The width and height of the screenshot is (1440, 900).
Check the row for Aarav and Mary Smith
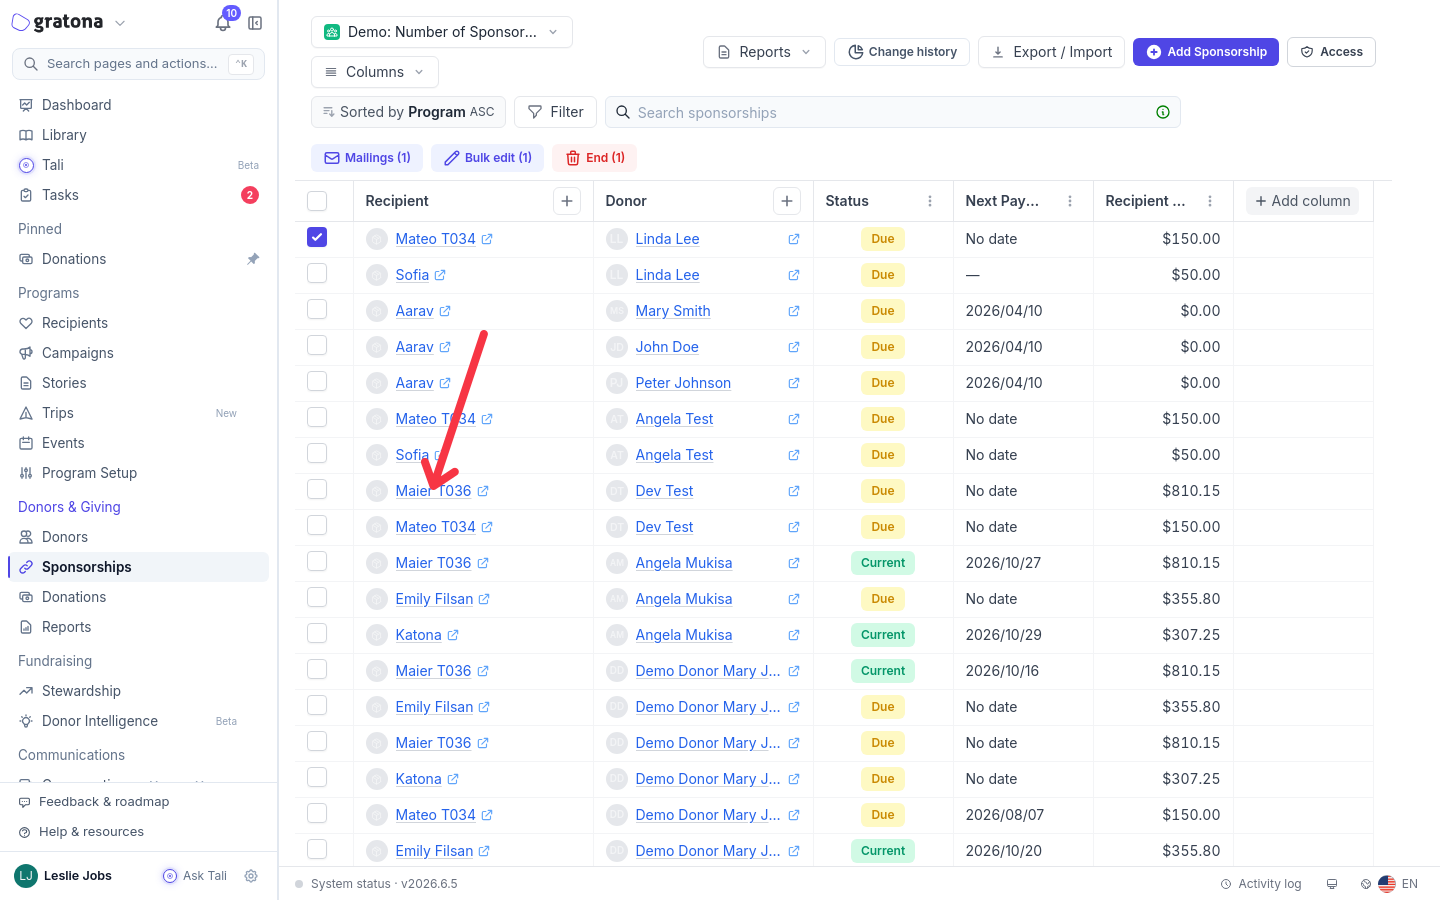click(x=317, y=309)
